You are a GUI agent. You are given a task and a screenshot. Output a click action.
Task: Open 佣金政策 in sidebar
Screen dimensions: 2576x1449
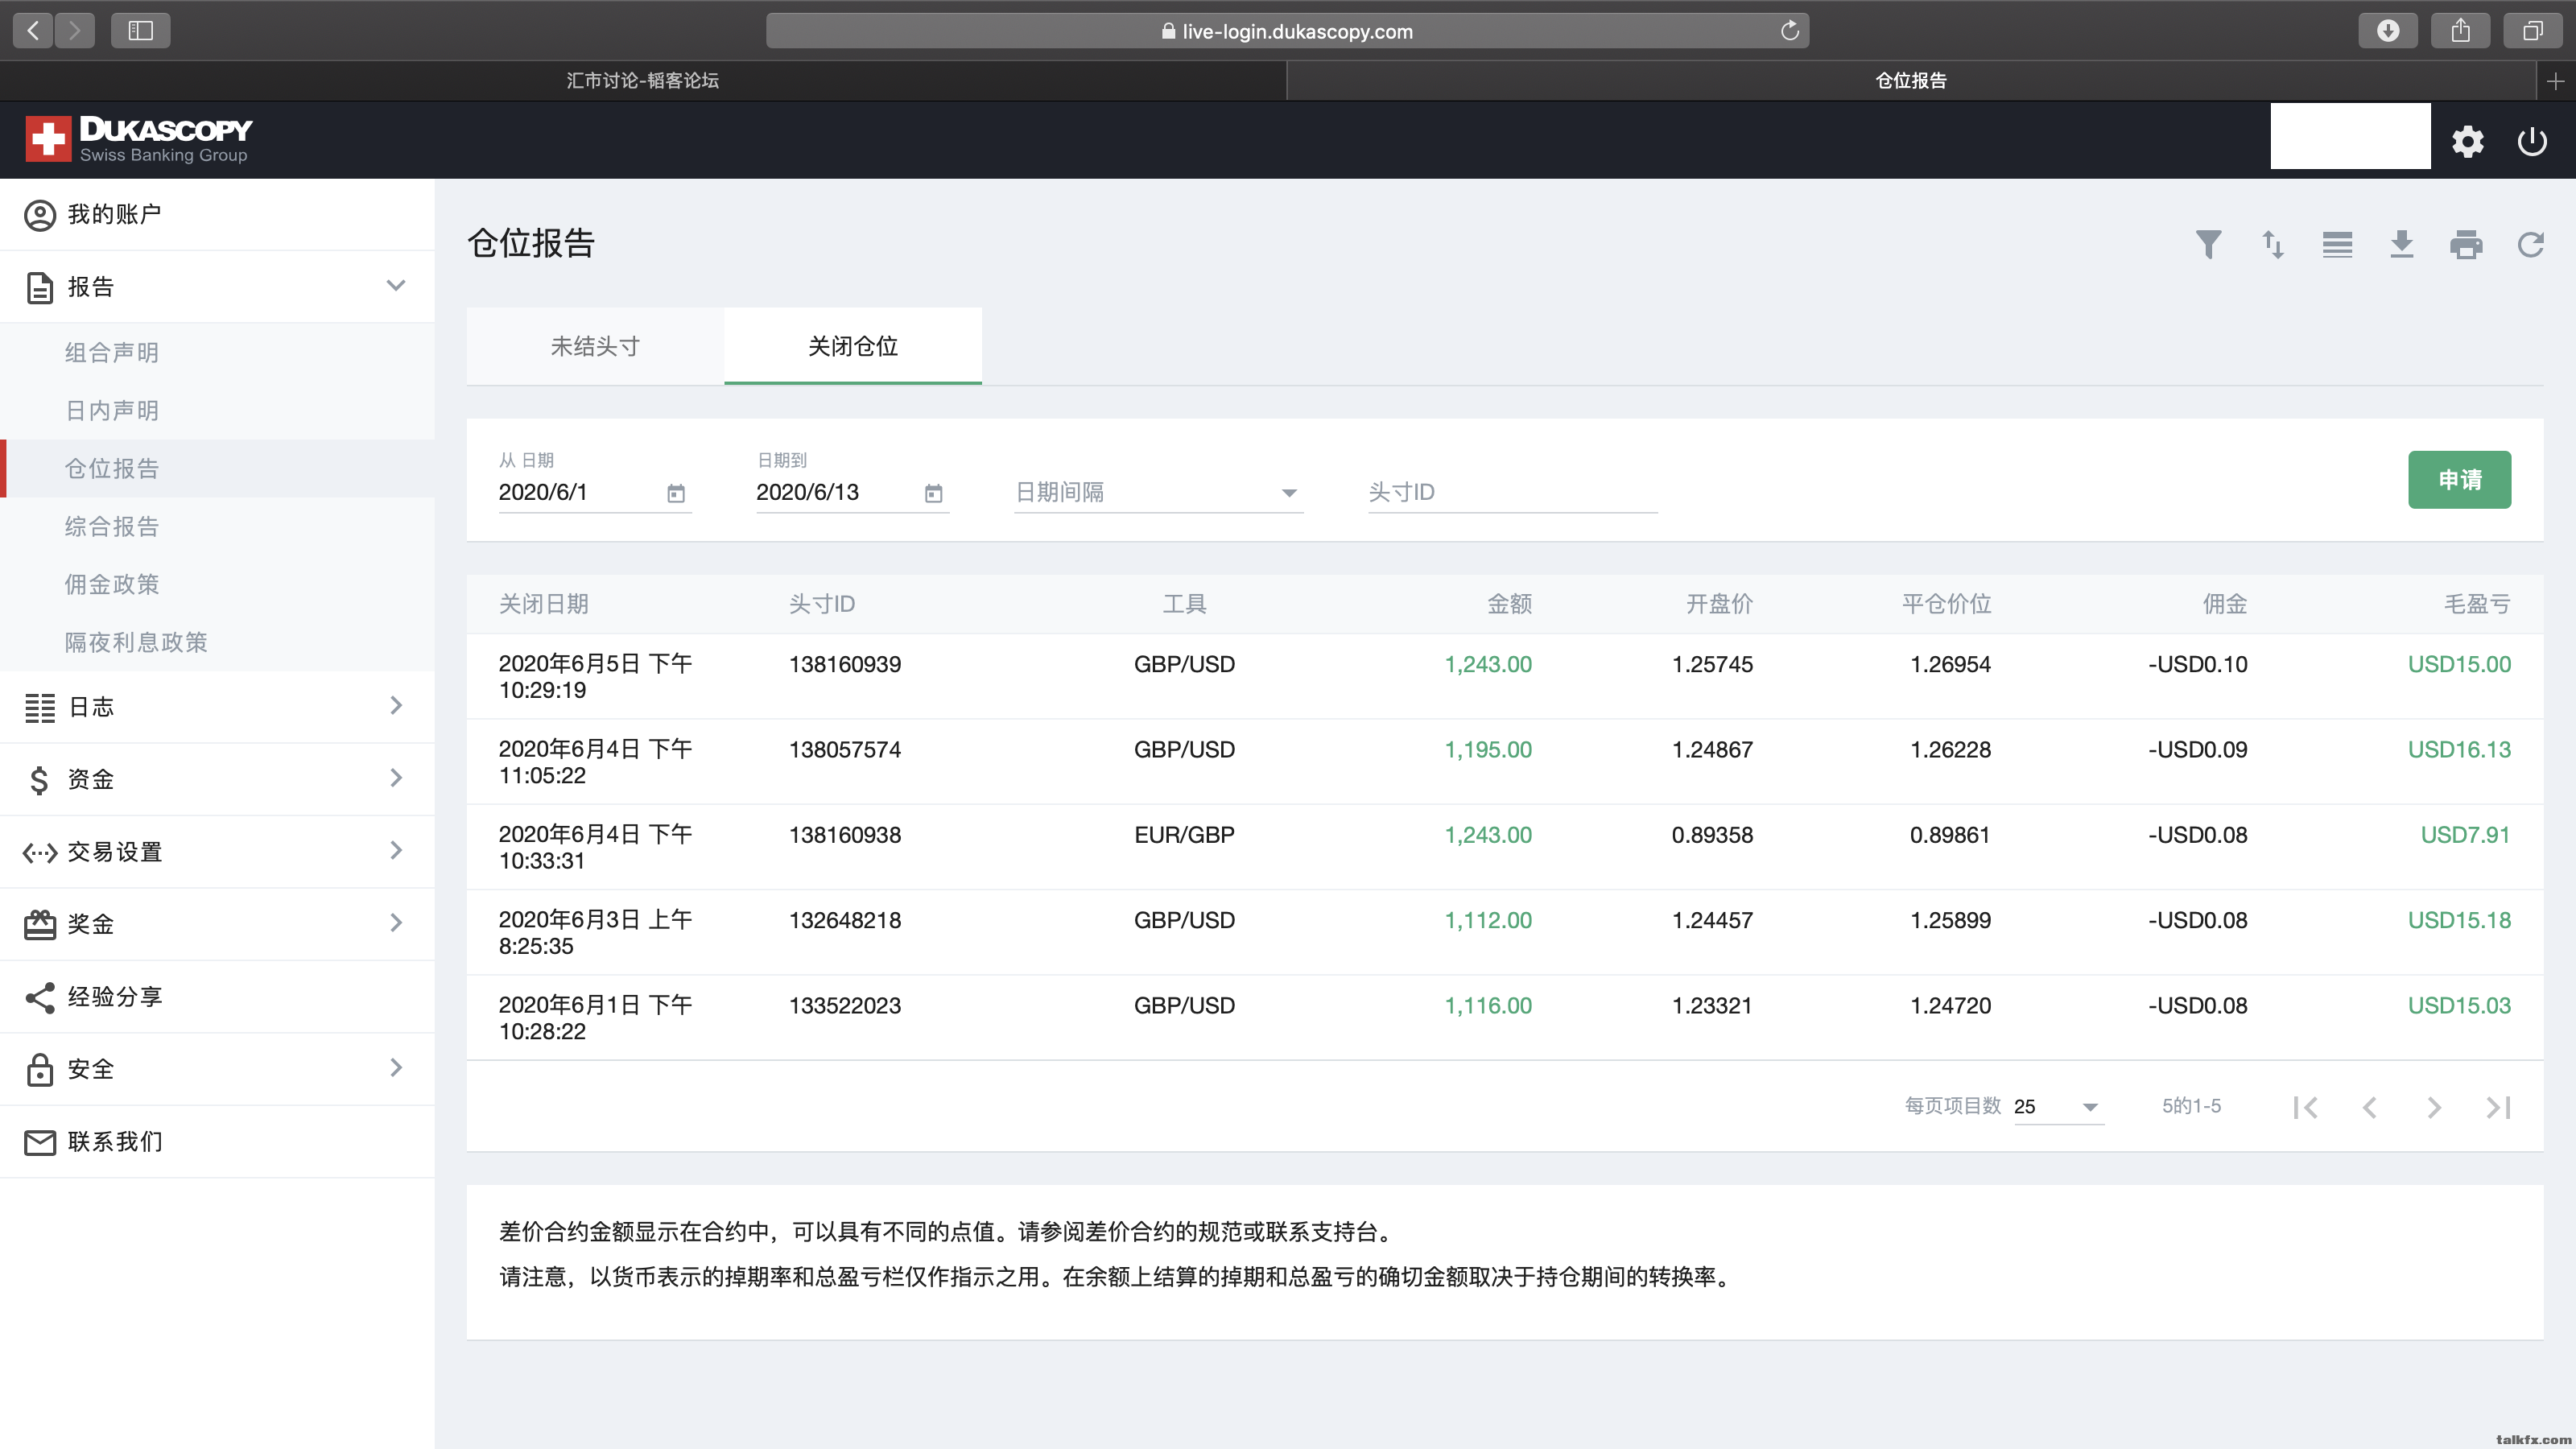tap(217, 584)
